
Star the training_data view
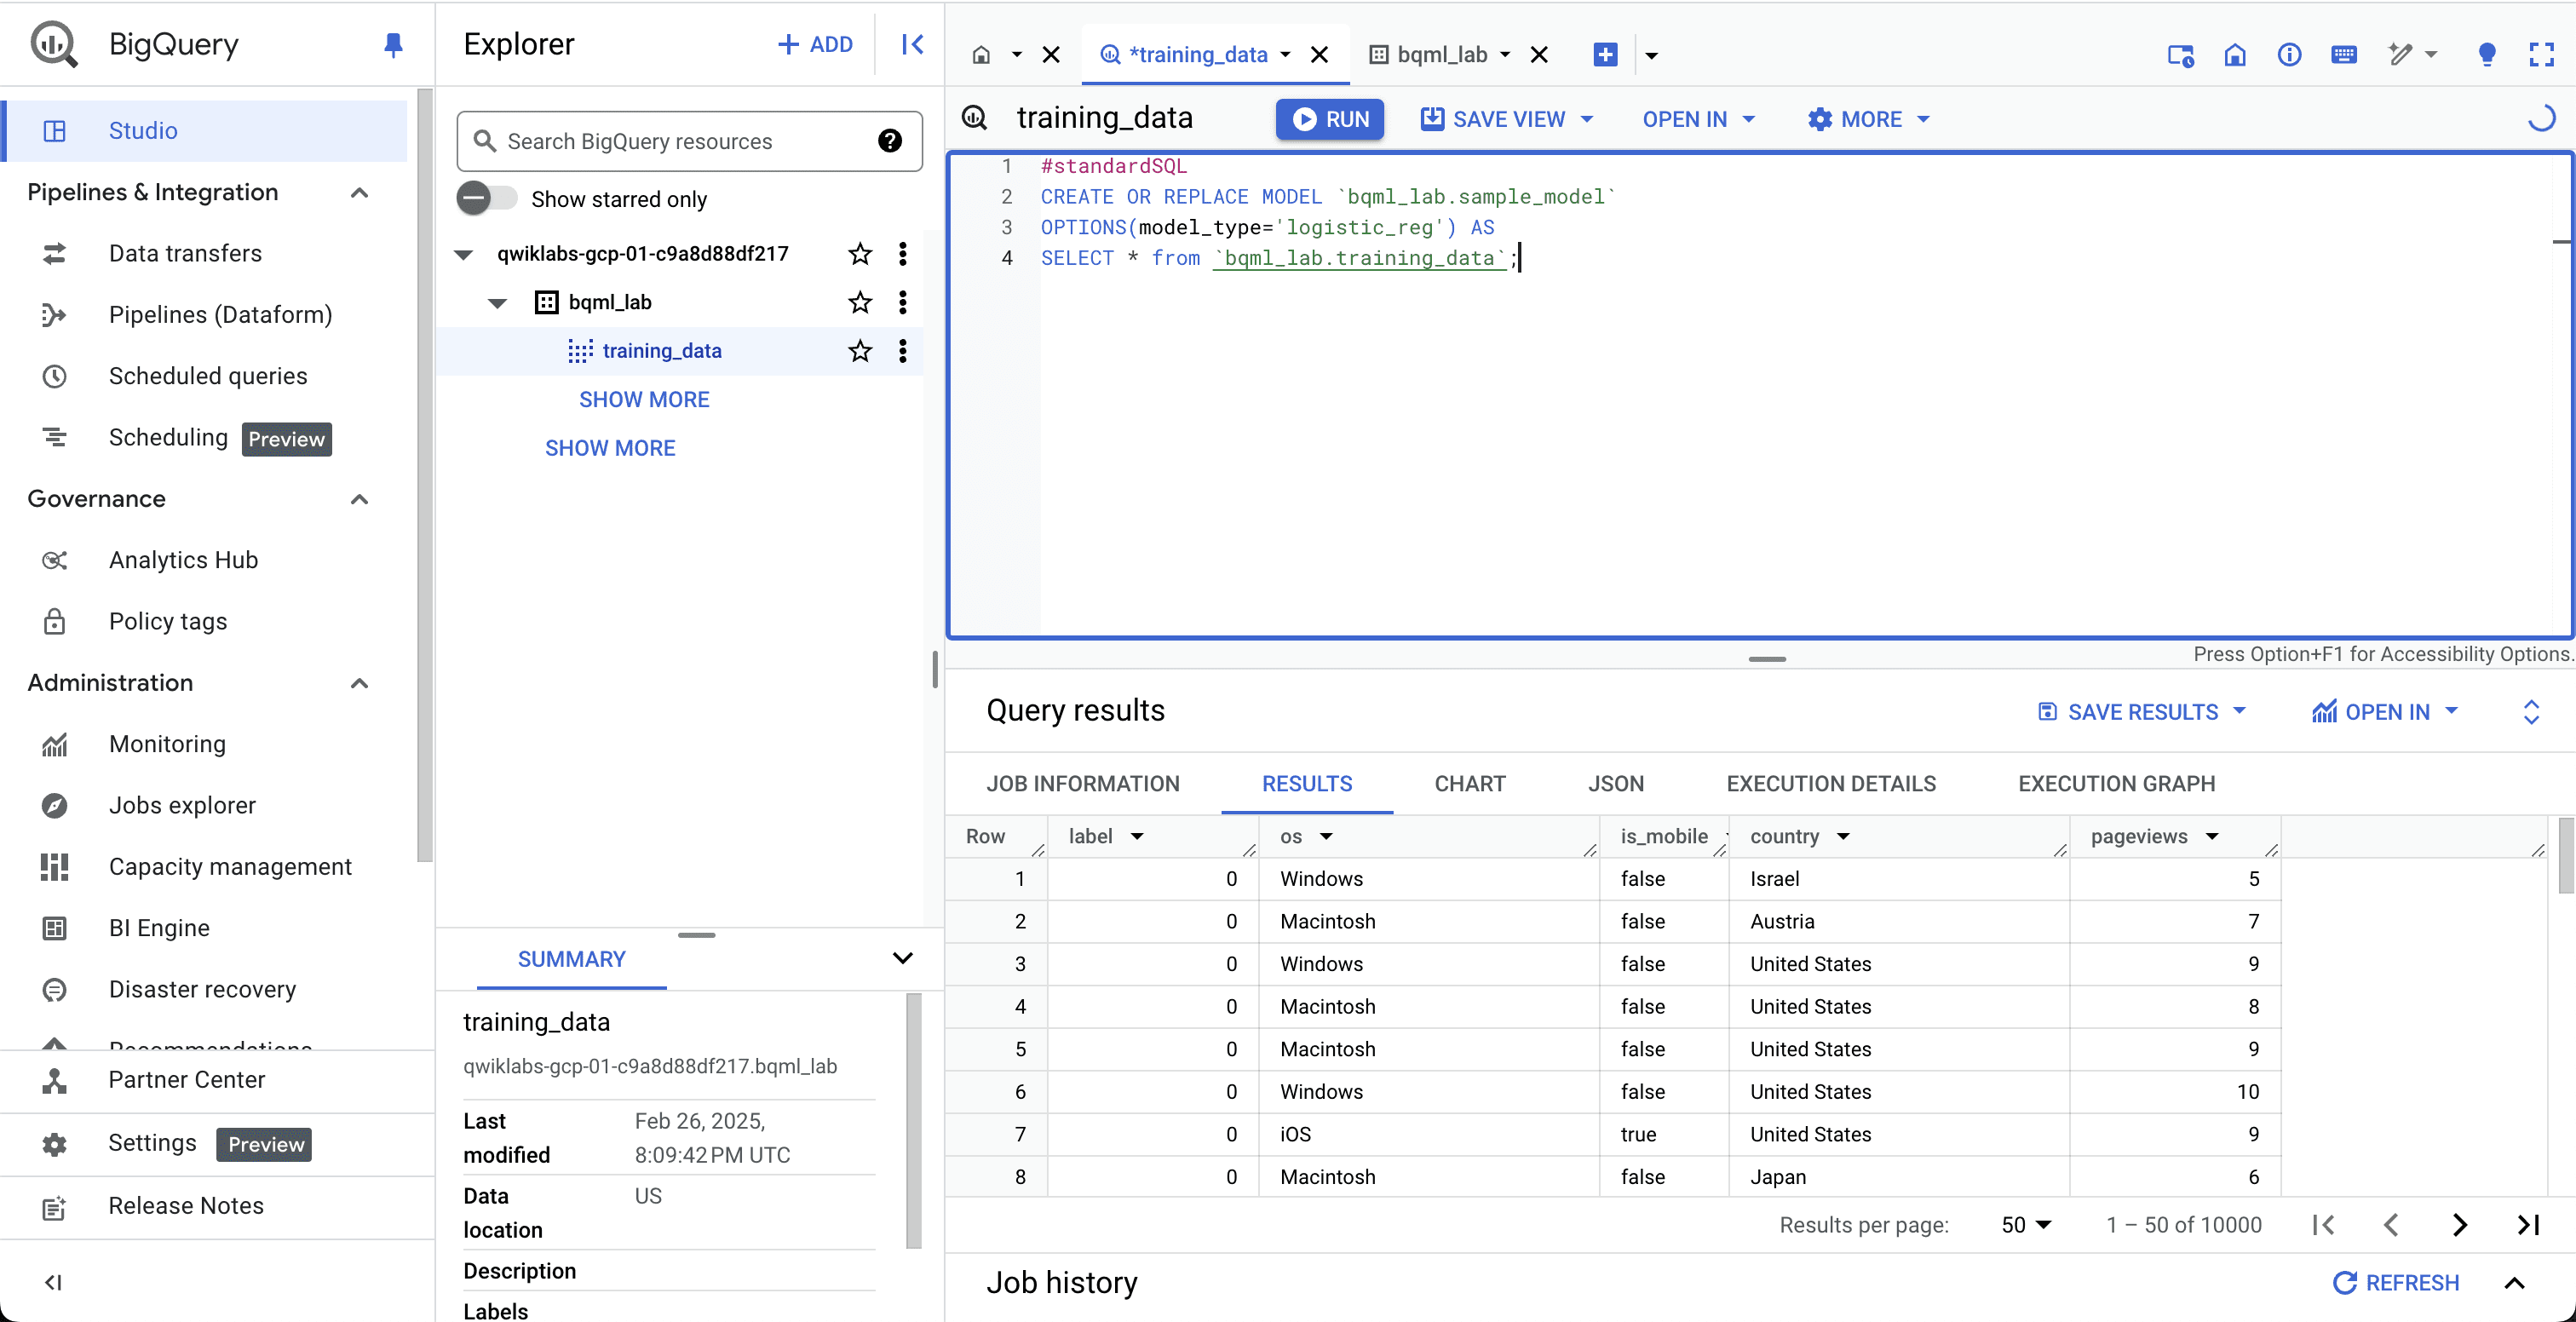click(x=859, y=351)
